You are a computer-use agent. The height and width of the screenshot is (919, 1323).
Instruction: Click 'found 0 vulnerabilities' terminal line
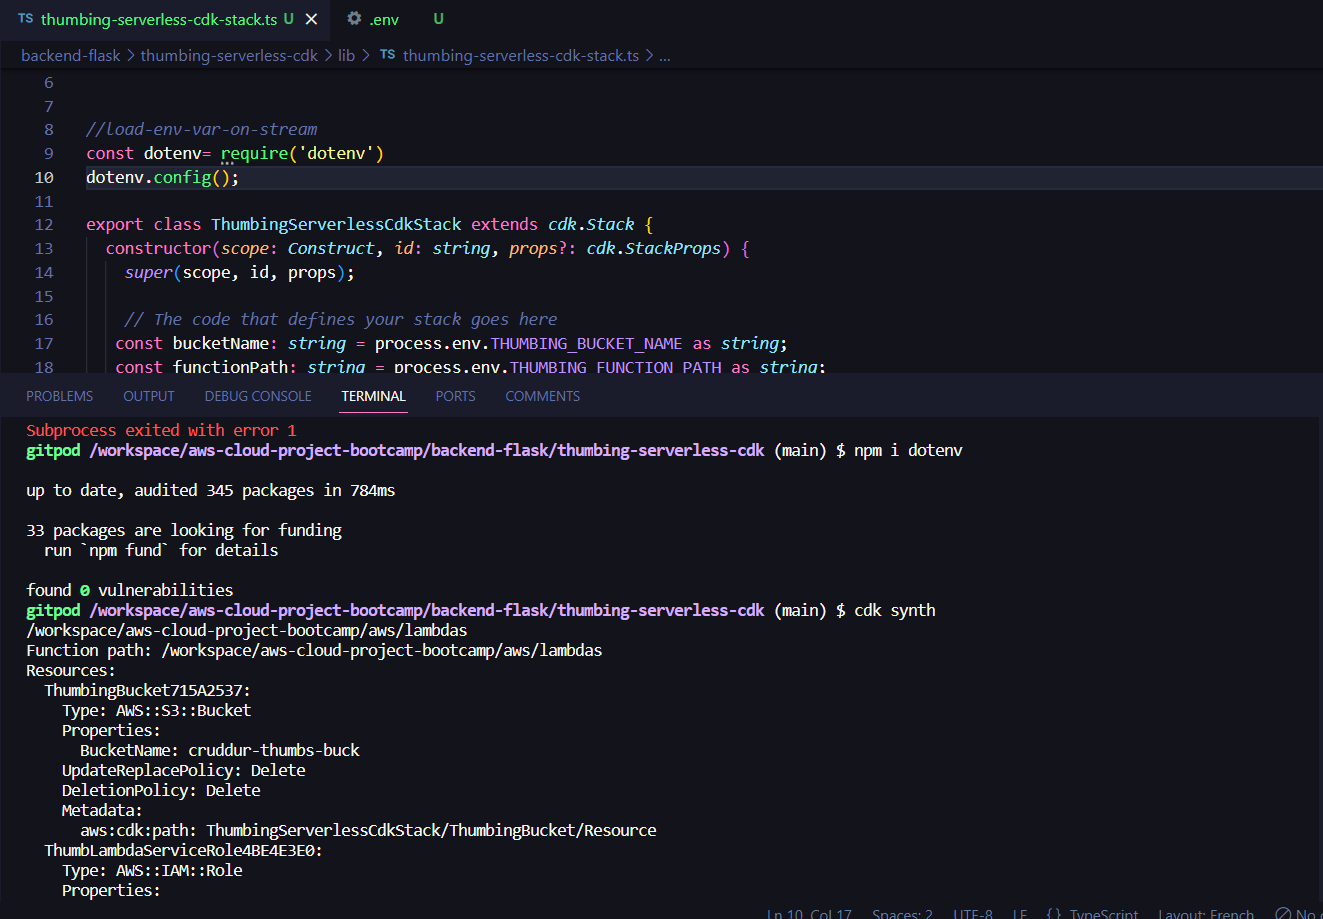(x=130, y=591)
